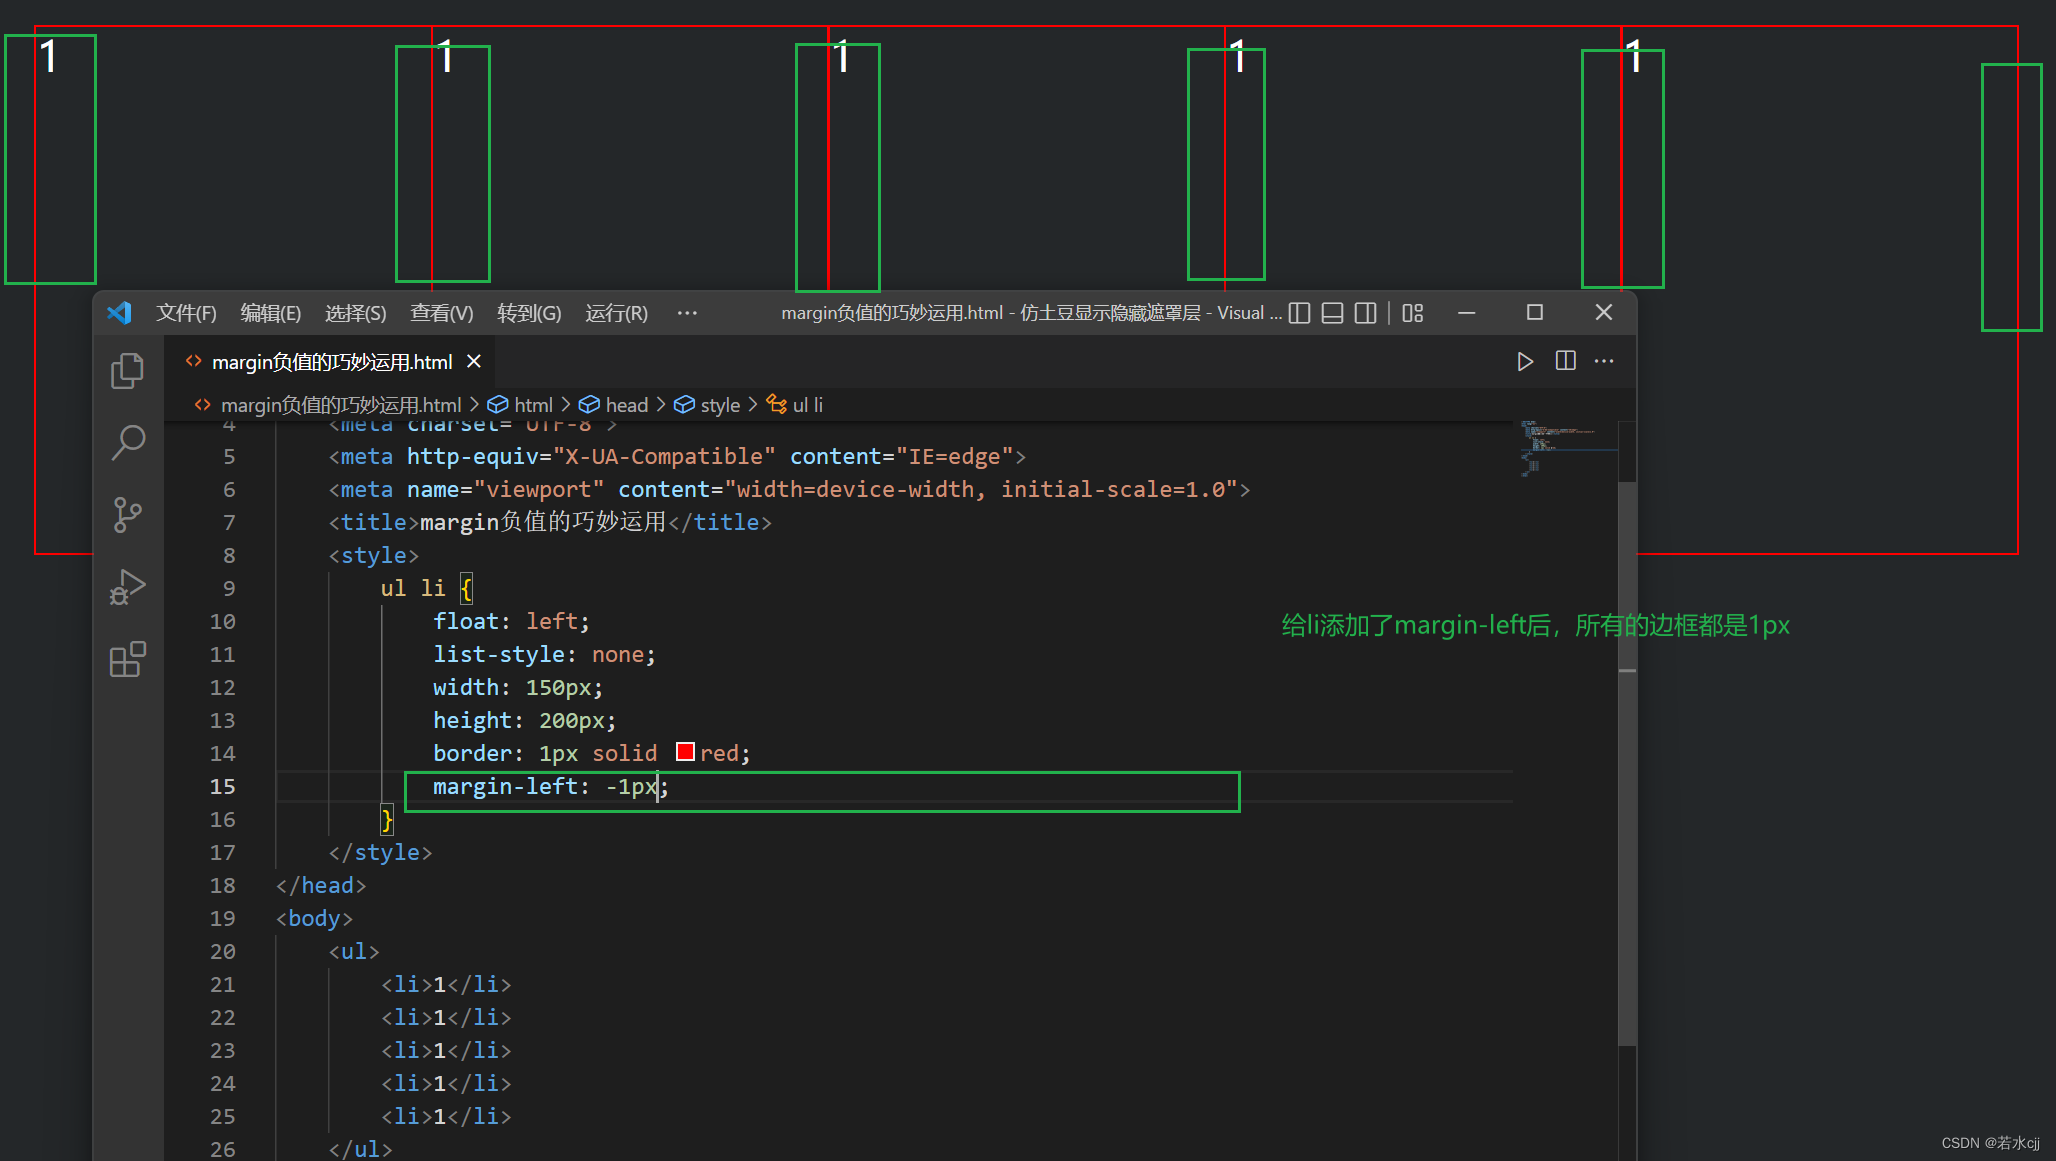This screenshot has height=1161, width=2056.
Task: Open the 运行(R) menu
Action: 616,313
